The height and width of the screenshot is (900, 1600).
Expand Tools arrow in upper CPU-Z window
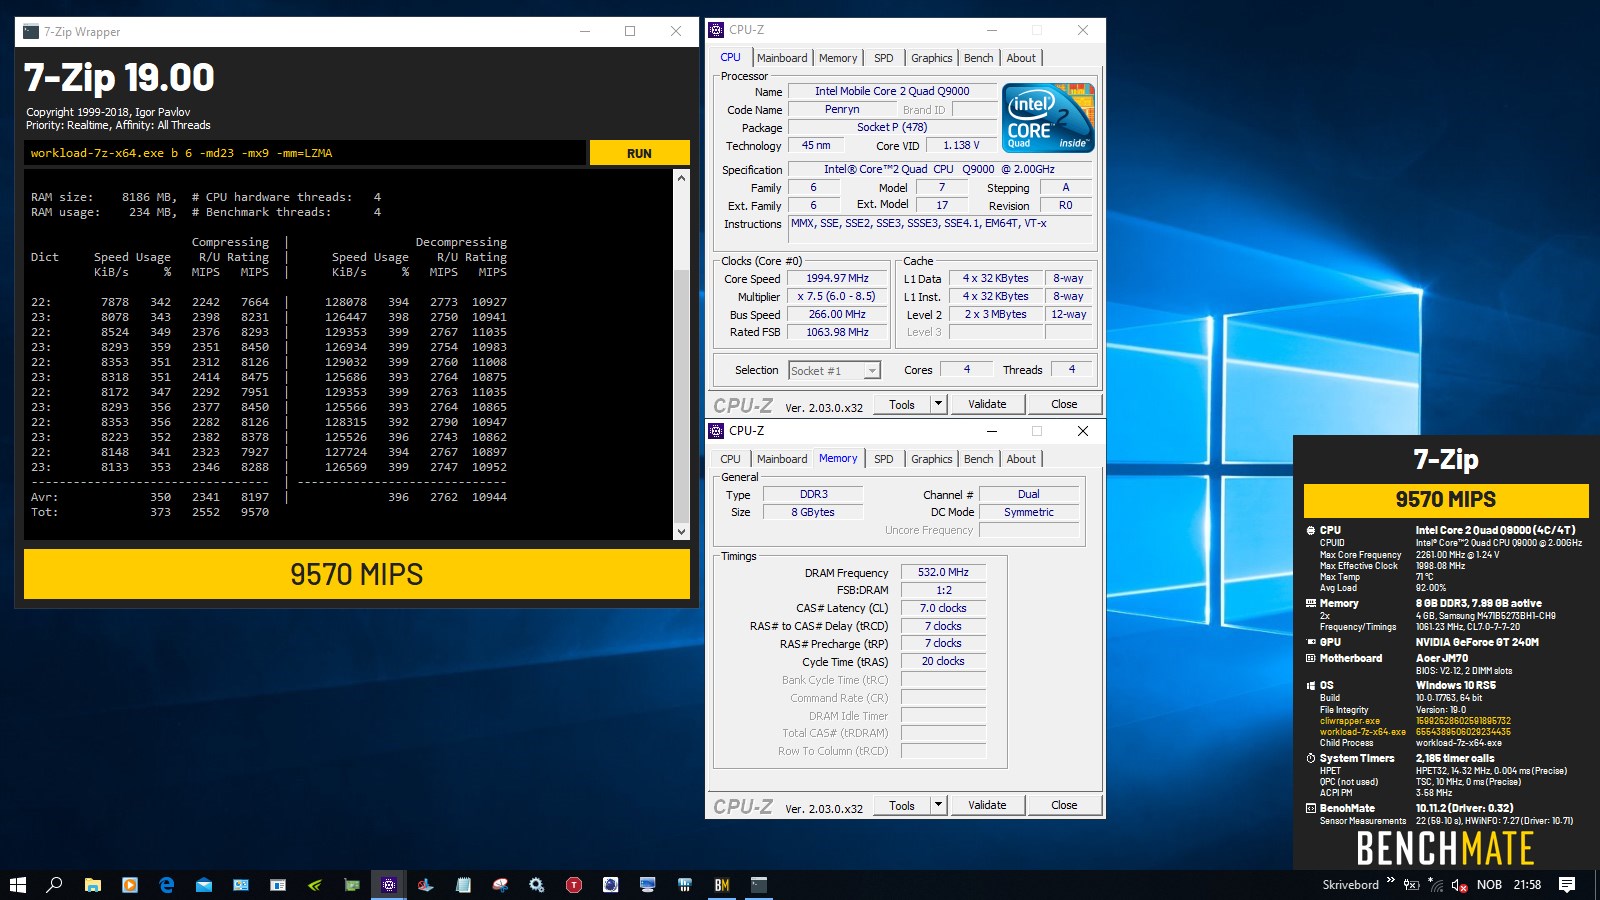pyautogui.click(x=938, y=404)
